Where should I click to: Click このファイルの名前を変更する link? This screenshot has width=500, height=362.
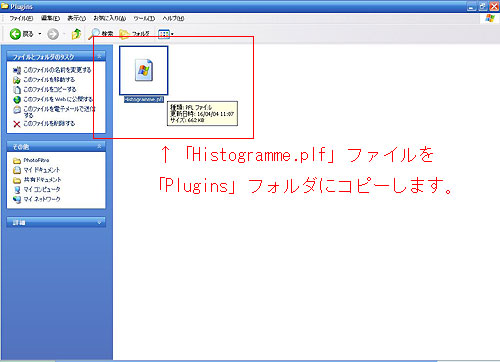click(57, 70)
